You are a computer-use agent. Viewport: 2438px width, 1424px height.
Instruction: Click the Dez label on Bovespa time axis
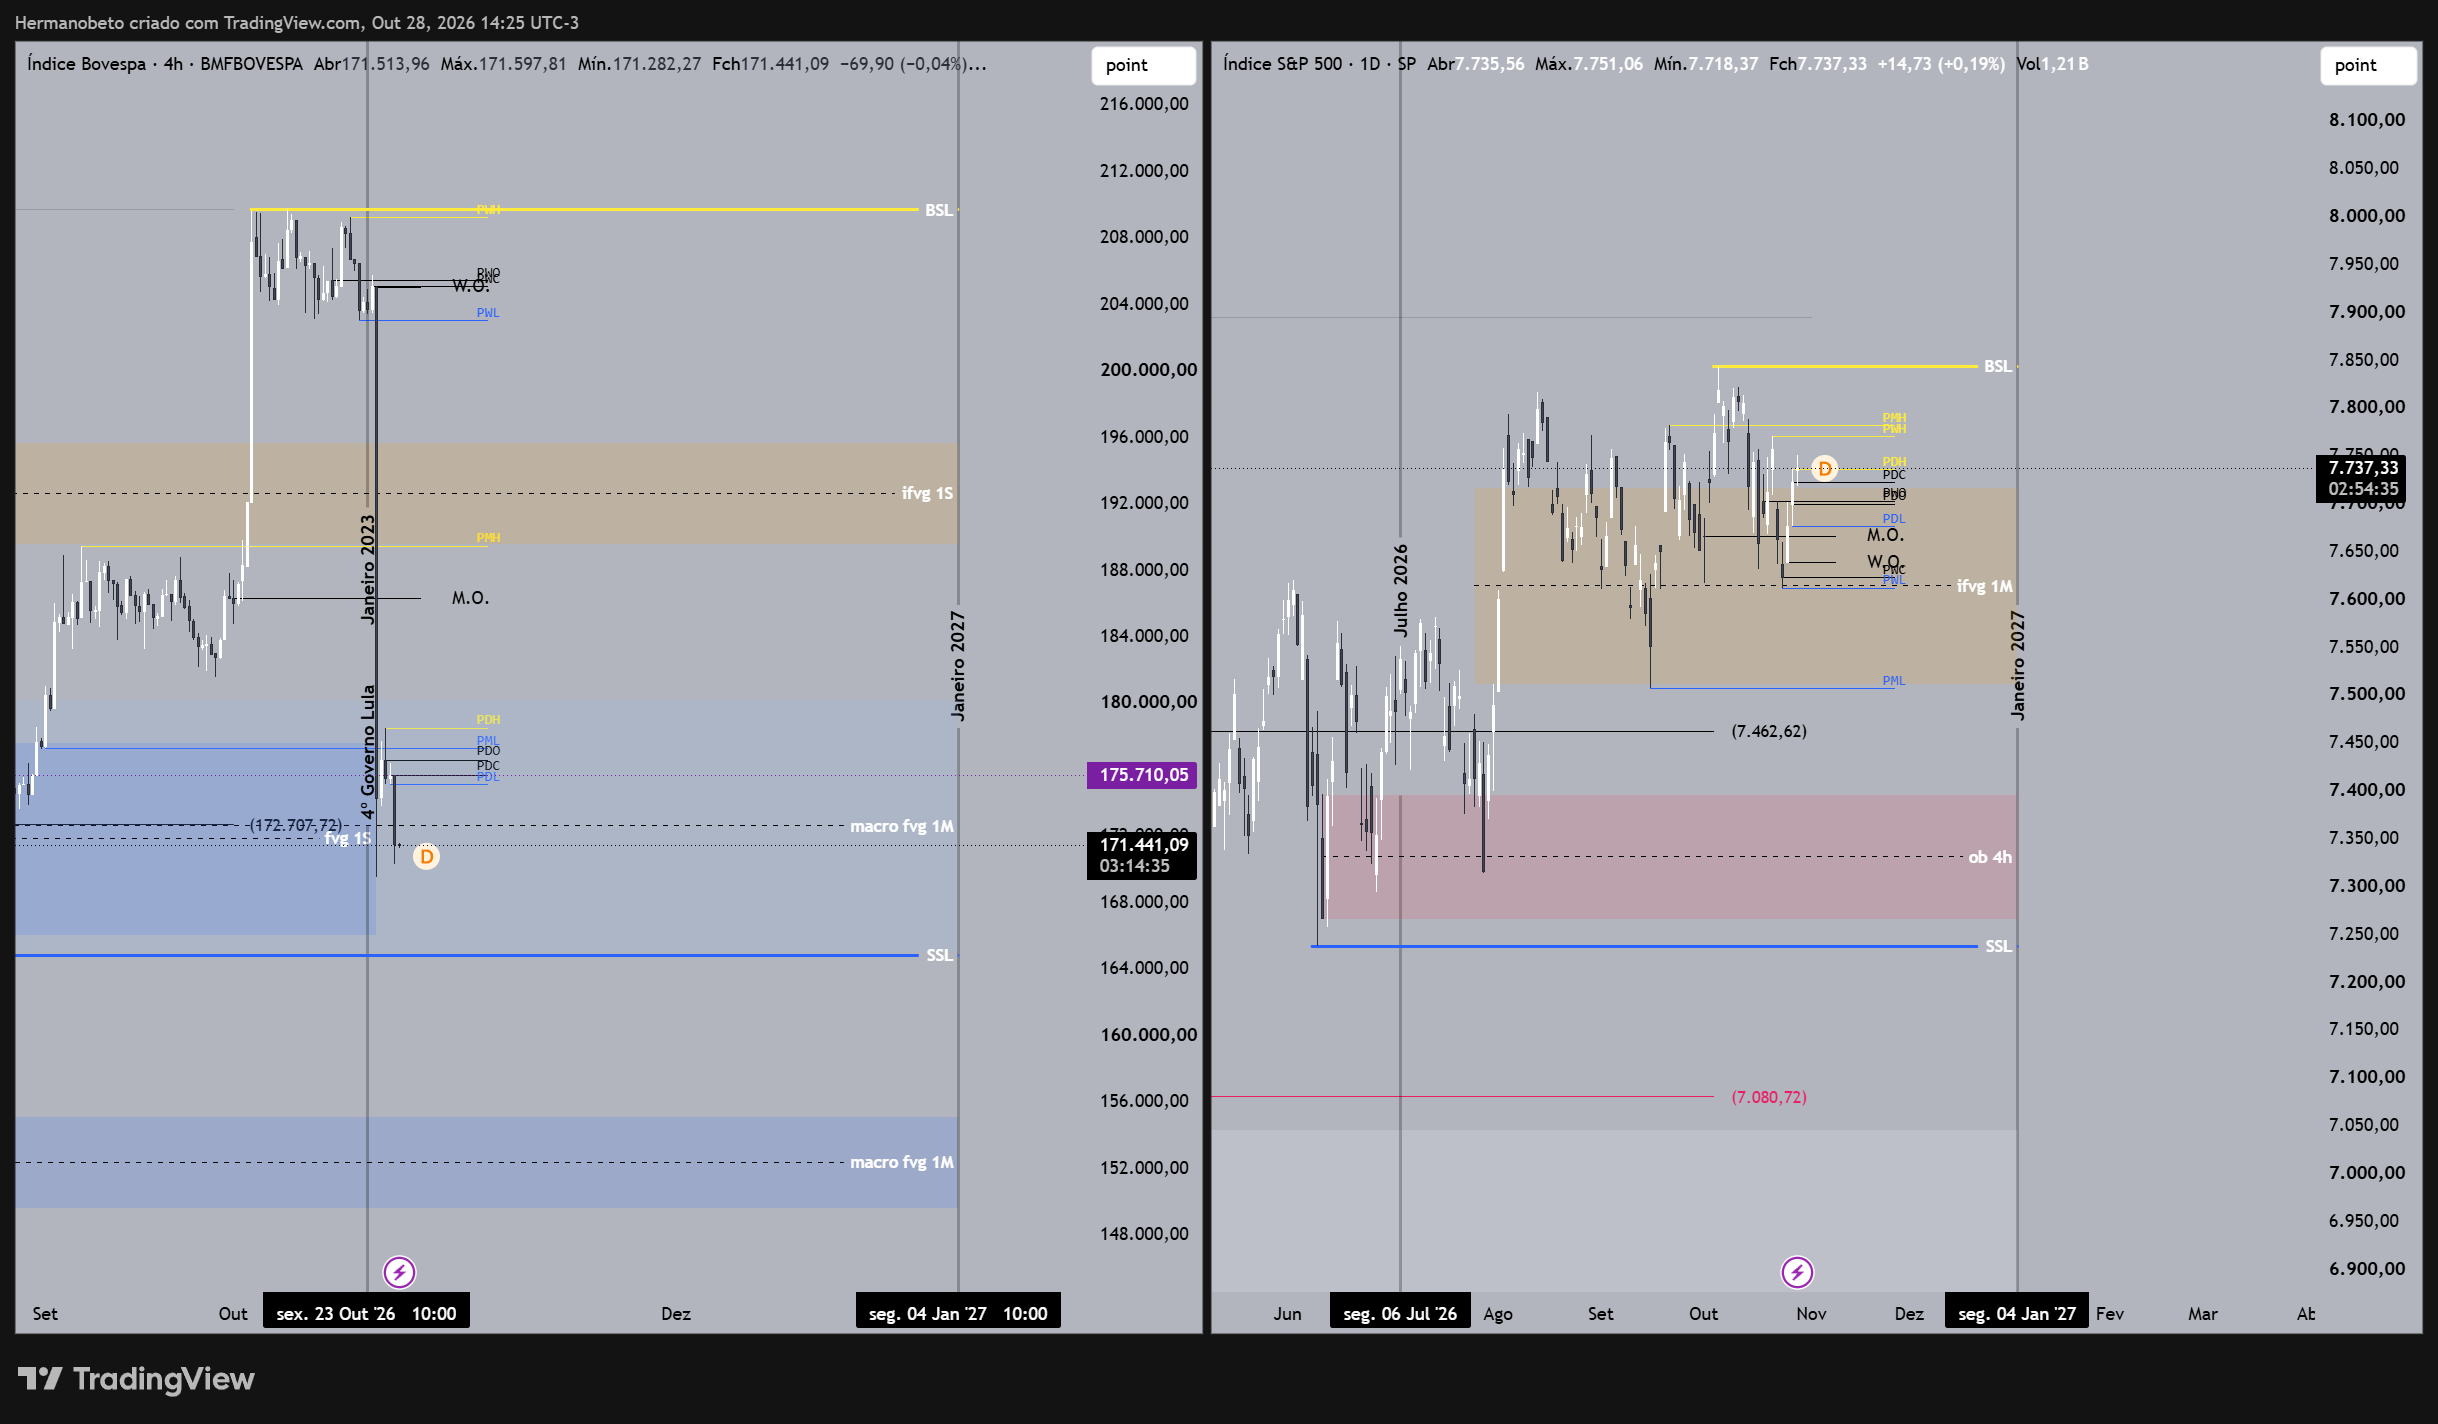[676, 1314]
